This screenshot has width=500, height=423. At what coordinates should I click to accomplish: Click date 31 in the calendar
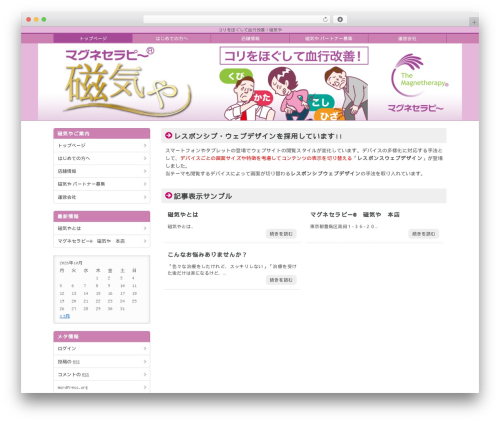(x=122, y=309)
